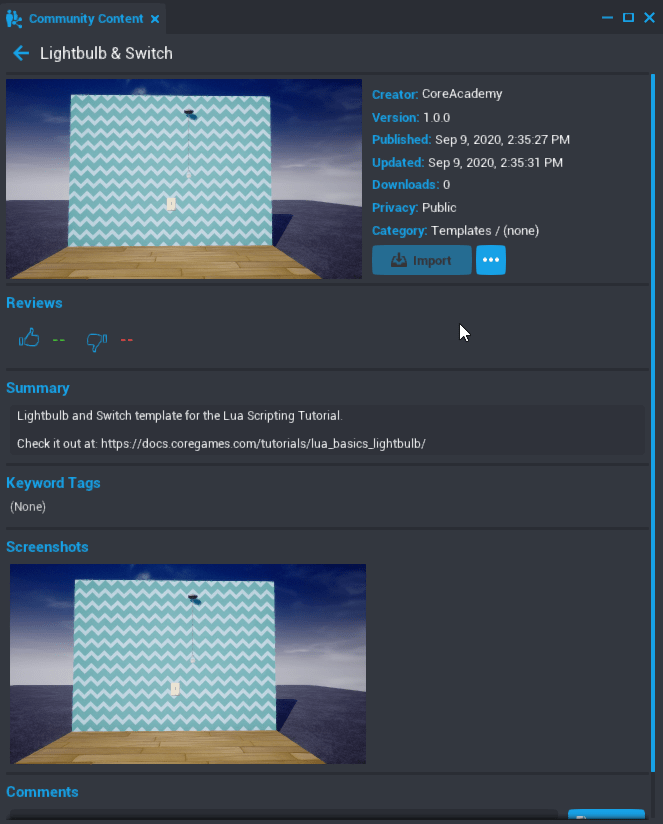Maximize the Community Content window
Viewport: 663px width, 824px height.
628,17
